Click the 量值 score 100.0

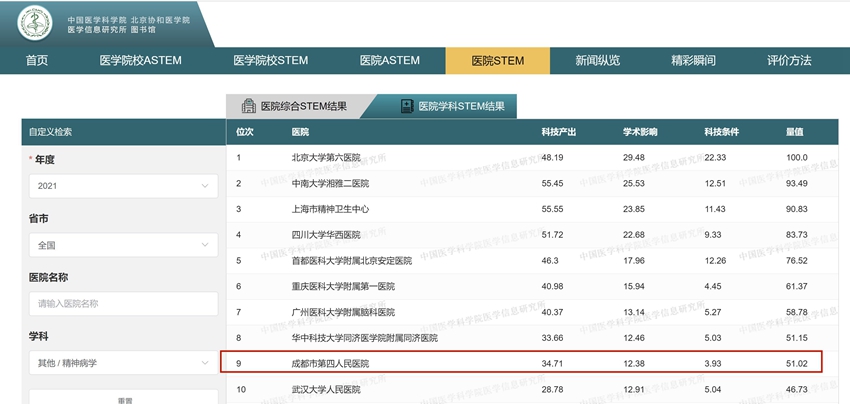797,158
